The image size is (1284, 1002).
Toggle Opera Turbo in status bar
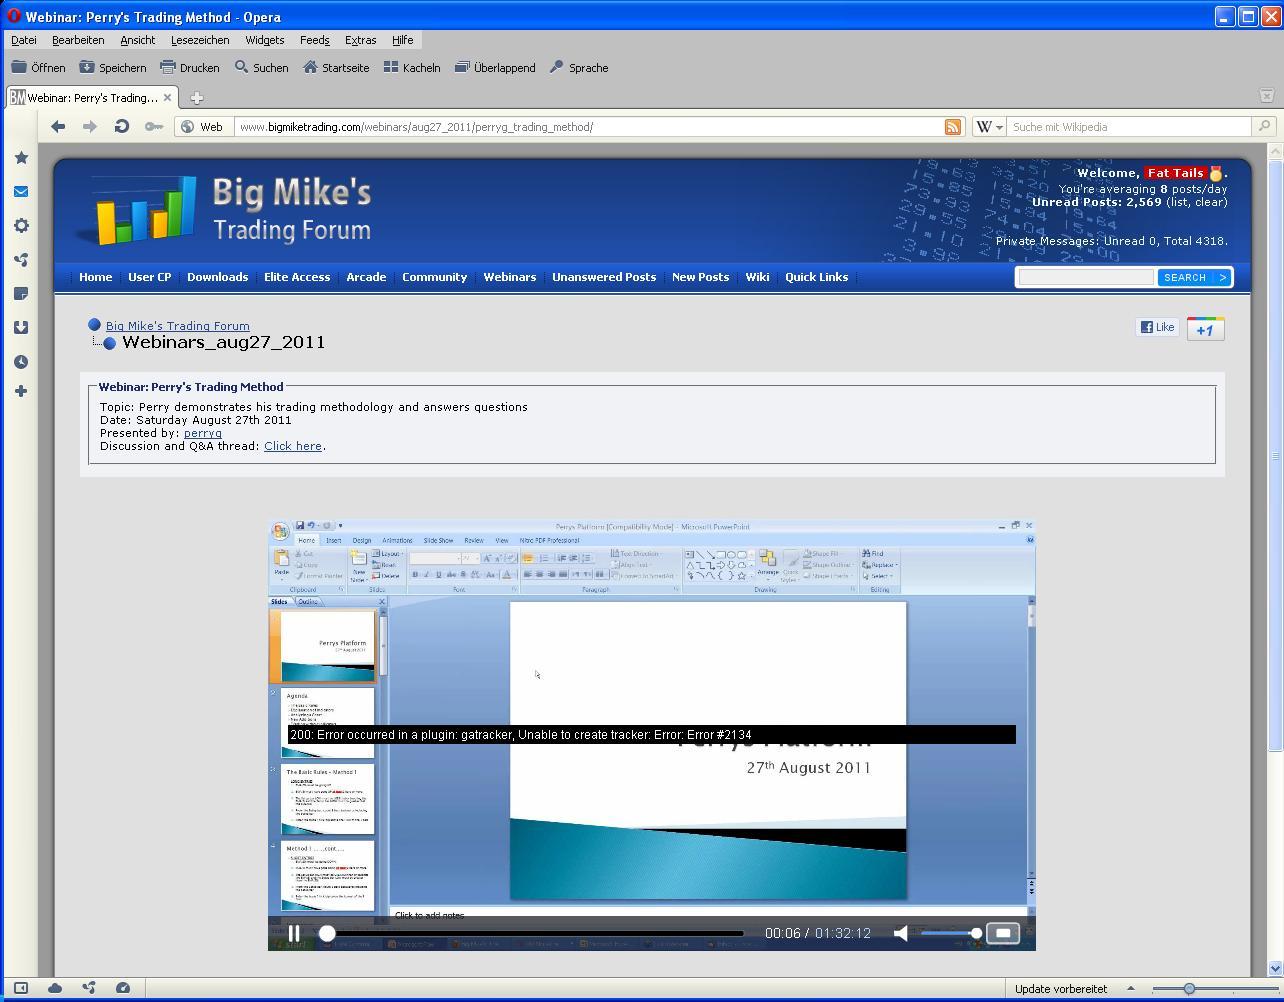tap(123, 988)
